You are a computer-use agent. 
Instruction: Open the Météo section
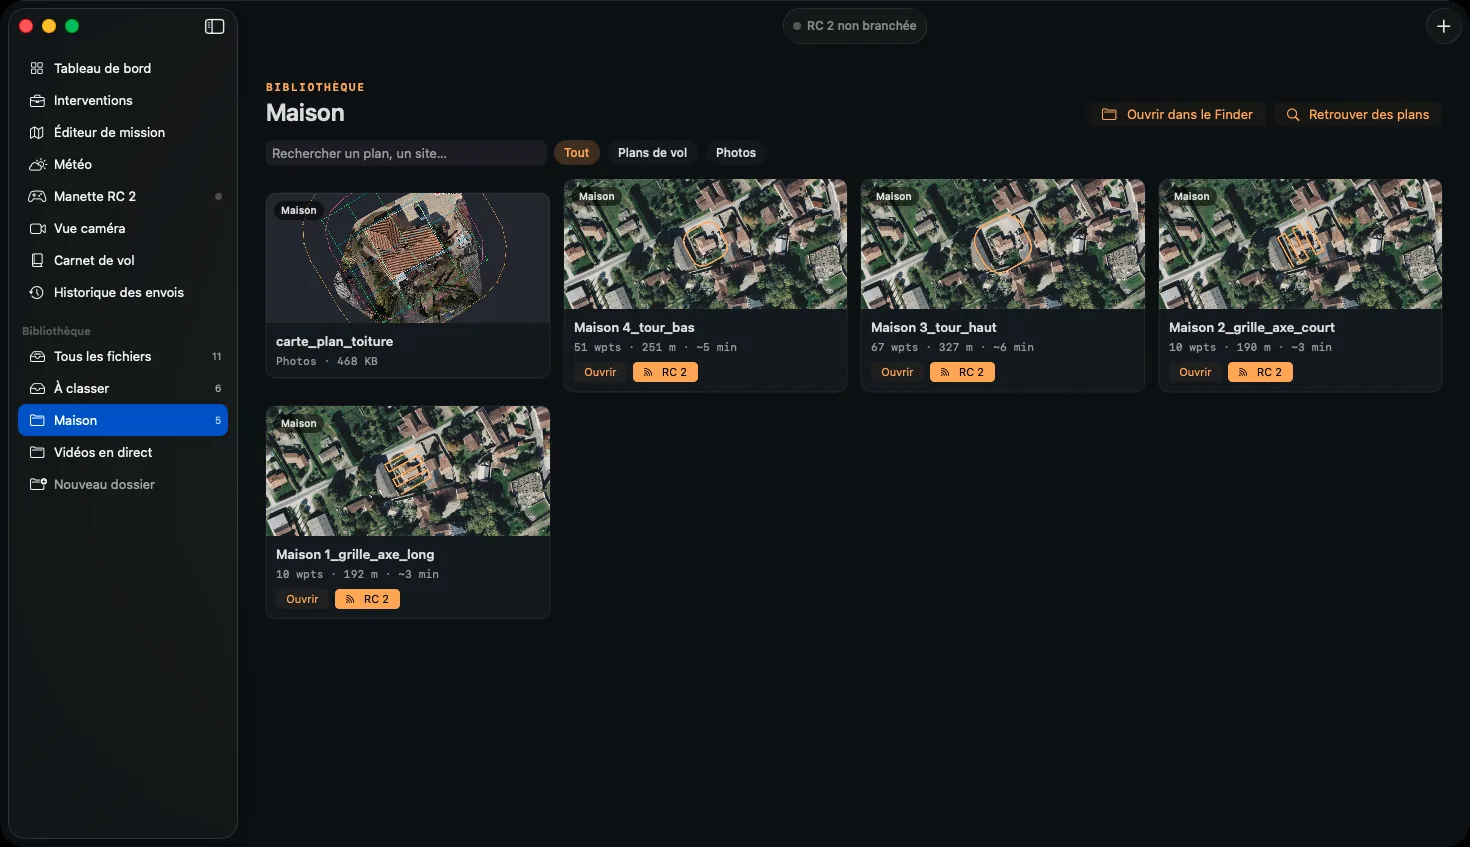123,164
